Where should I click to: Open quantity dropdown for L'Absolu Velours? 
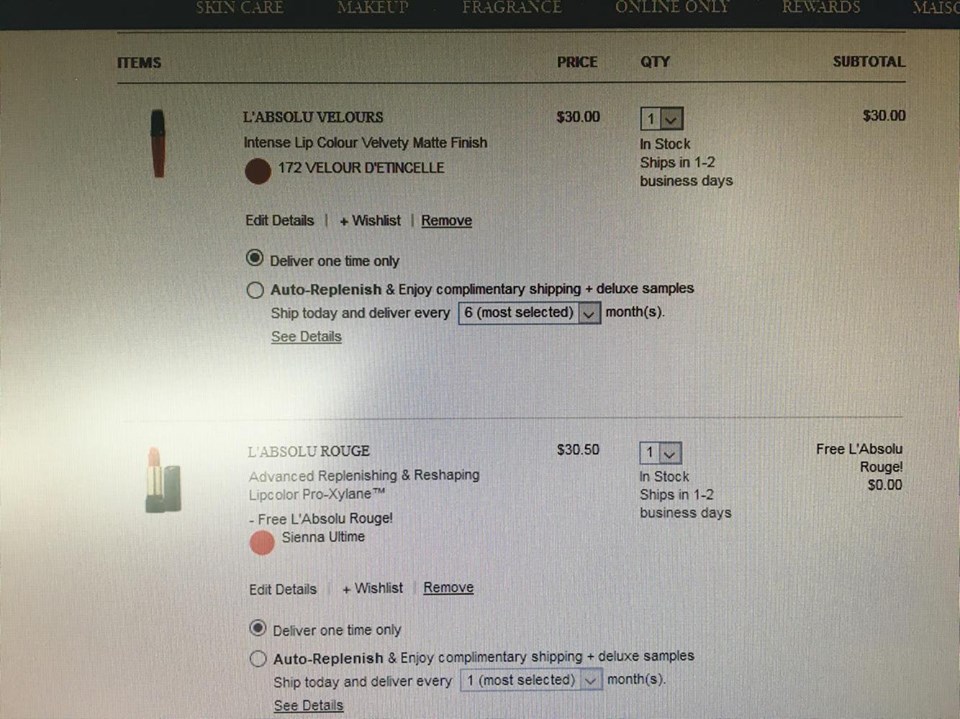(x=662, y=119)
